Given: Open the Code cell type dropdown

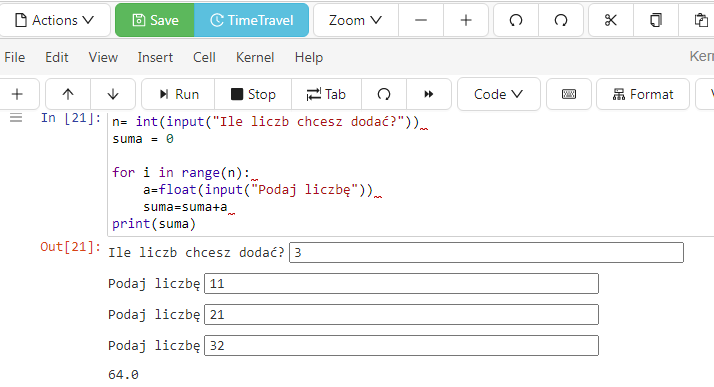Looking at the screenshot, I should [x=499, y=94].
